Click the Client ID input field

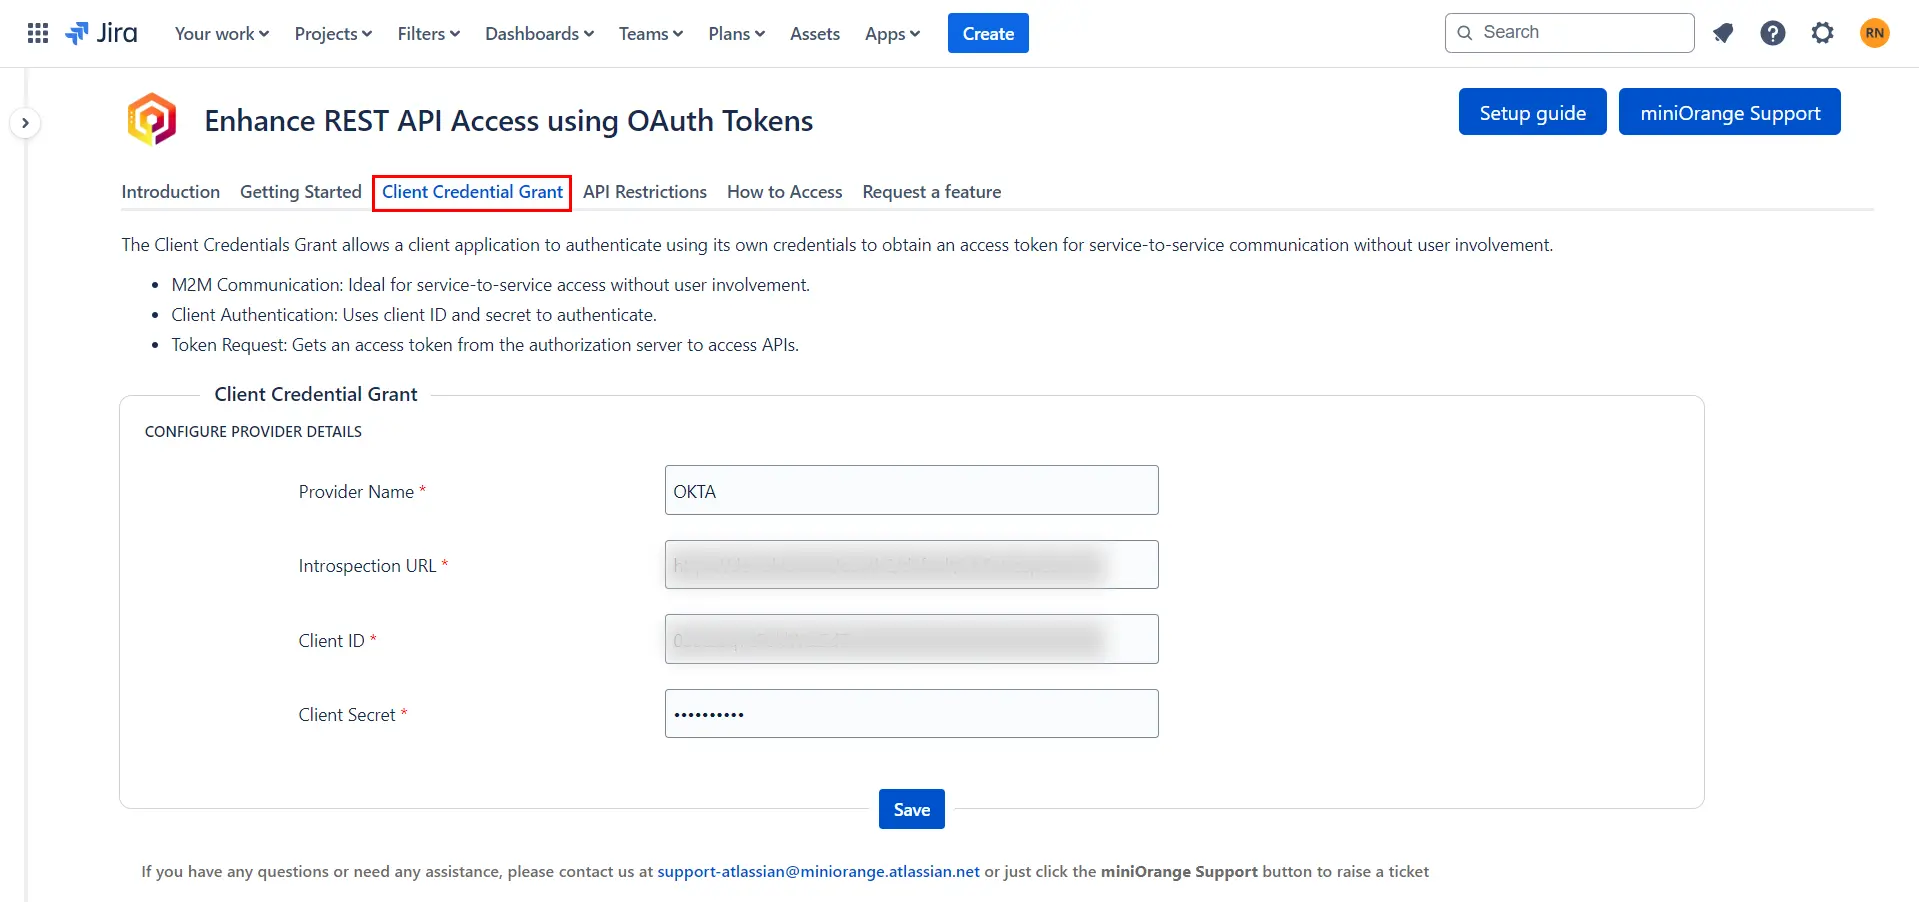point(912,639)
